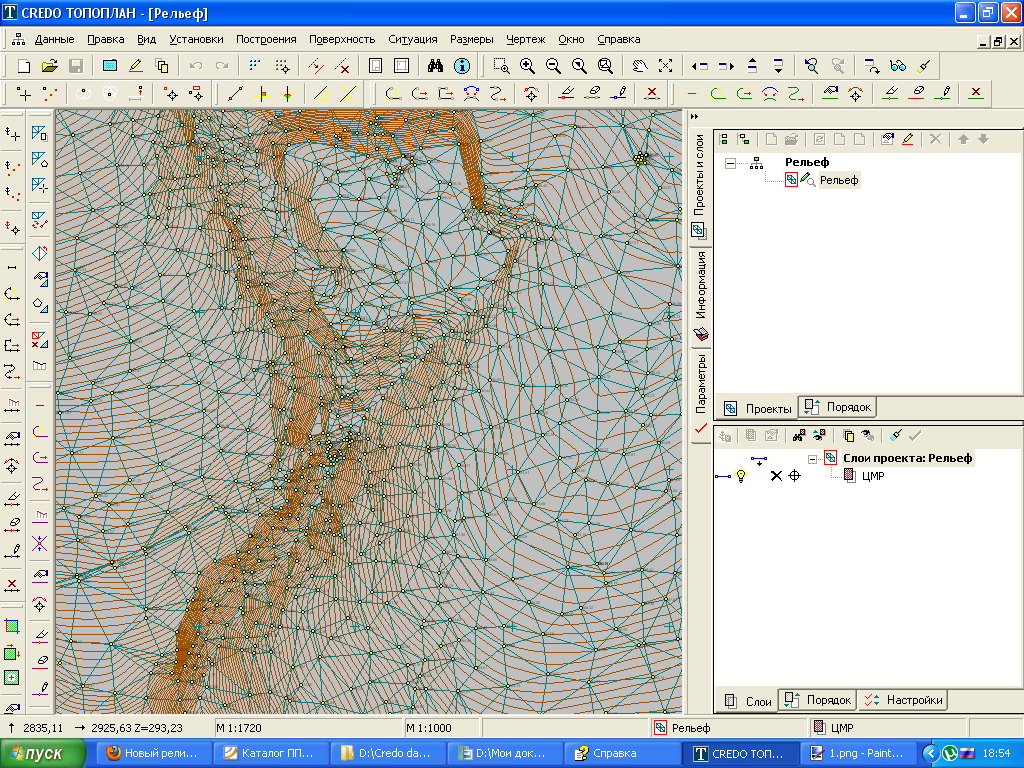Open the Информация vertical tab
This screenshot has height=768, width=1024.
click(701, 296)
